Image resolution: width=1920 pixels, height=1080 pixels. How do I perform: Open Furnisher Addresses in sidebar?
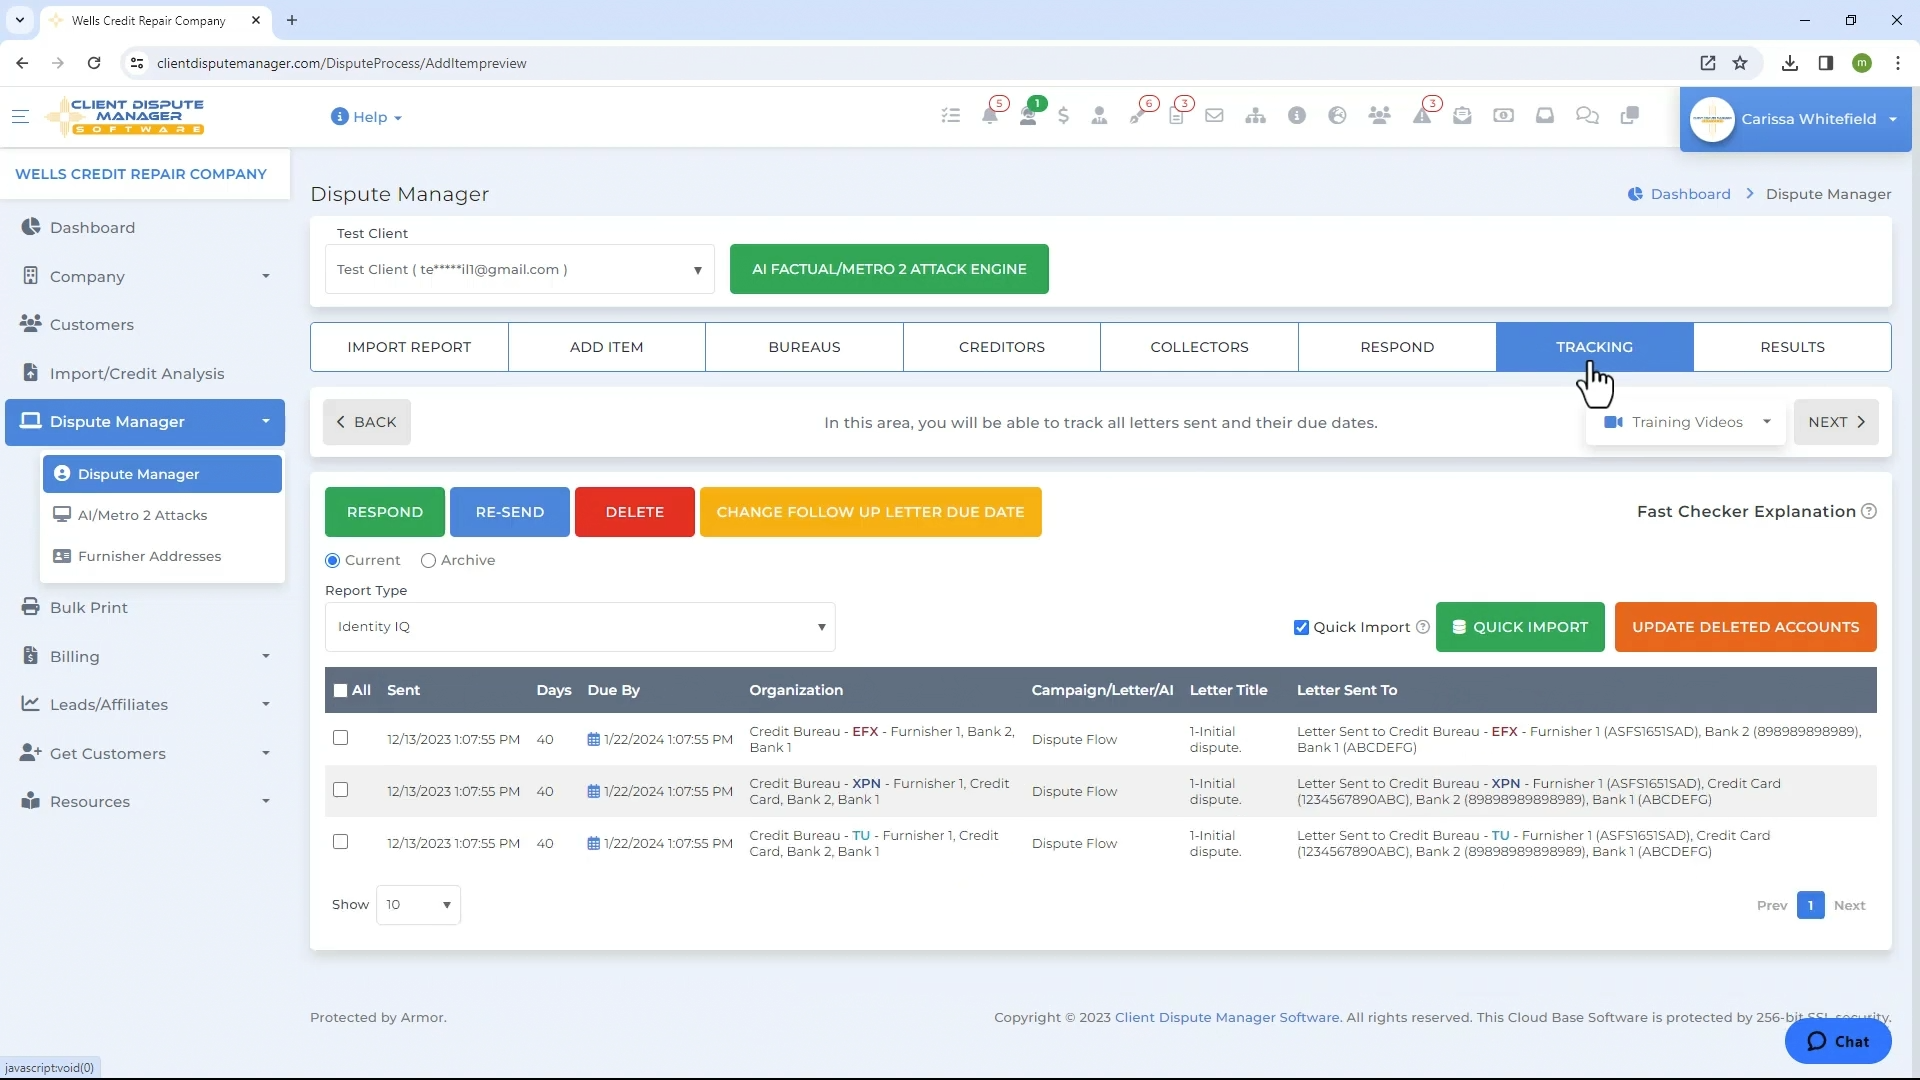tap(149, 556)
